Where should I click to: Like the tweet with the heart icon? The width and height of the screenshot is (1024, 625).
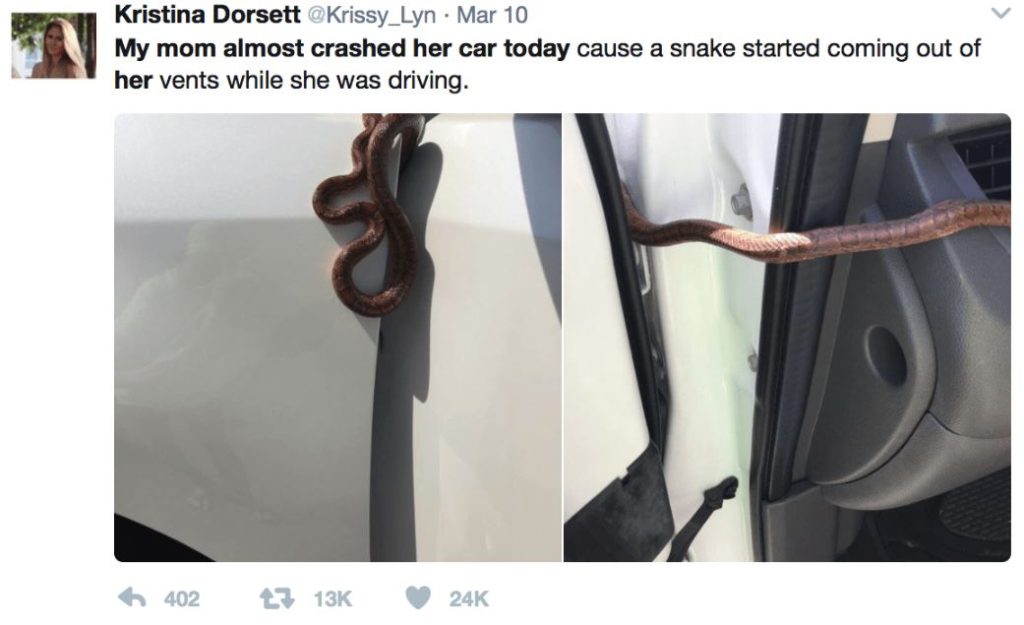coord(418,598)
